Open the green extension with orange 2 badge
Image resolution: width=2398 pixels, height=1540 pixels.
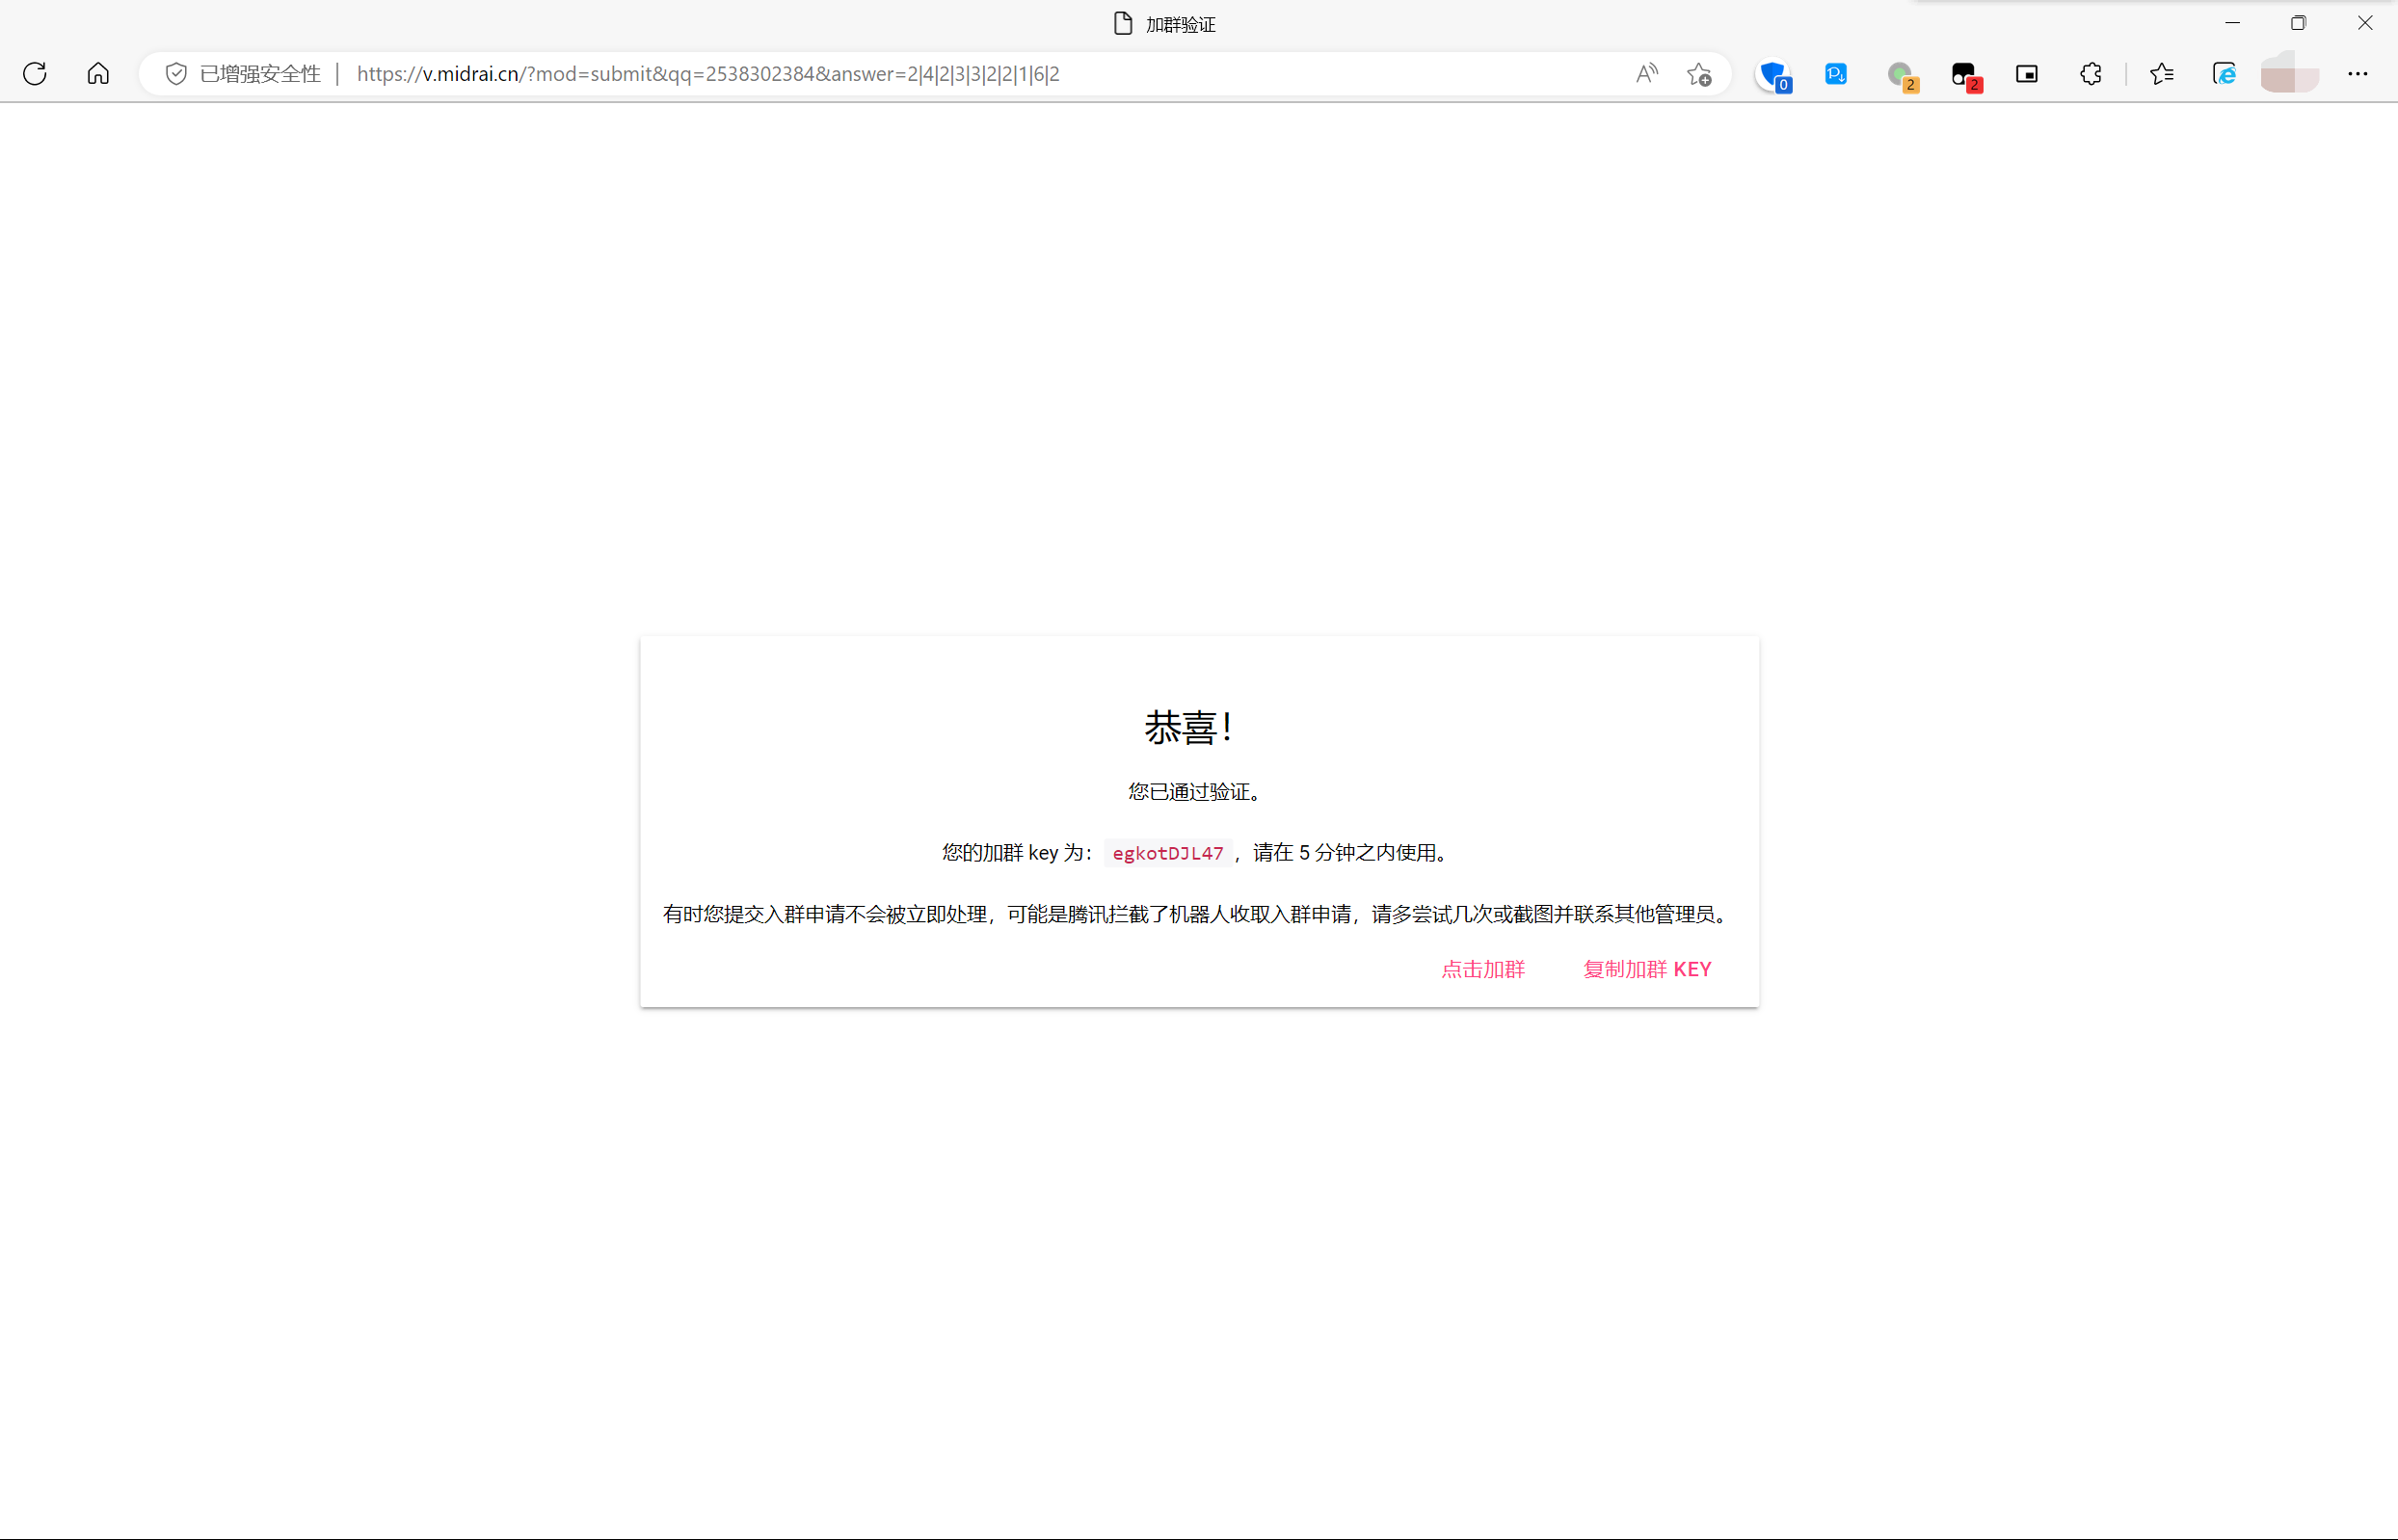coord(1902,76)
